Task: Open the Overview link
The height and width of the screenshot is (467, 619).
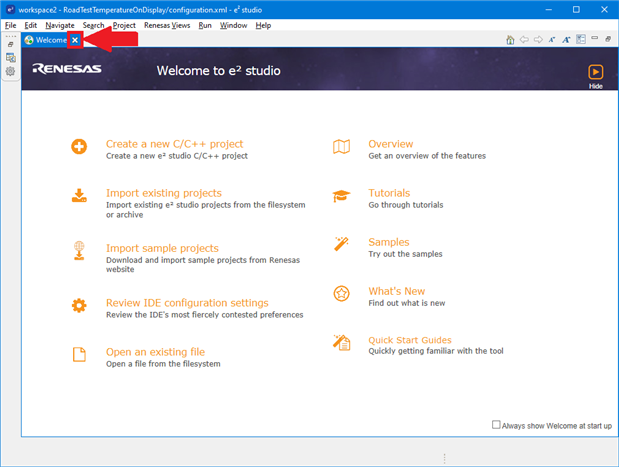Action: (x=391, y=144)
